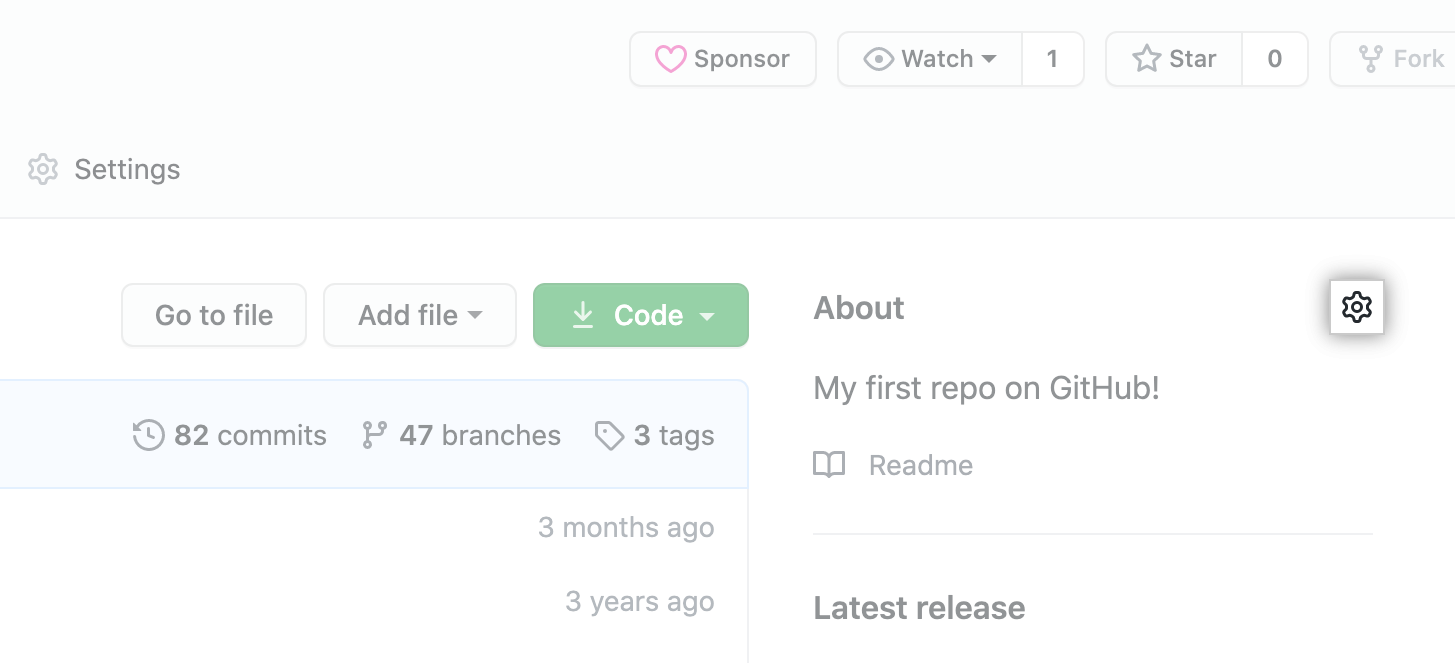1455x663 pixels.
Task: Click the tag icon beside 3 tags
Action: pyautogui.click(x=609, y=435)
